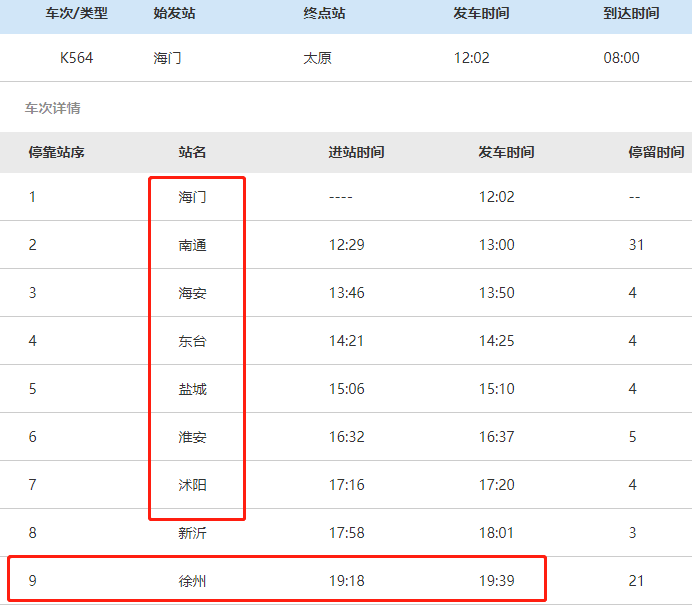Click the 19:18 arrival time for 徐州
Image resolution: width=692 pixels, height=607 pixels.
pyautogui.click(x=346, y=581)
